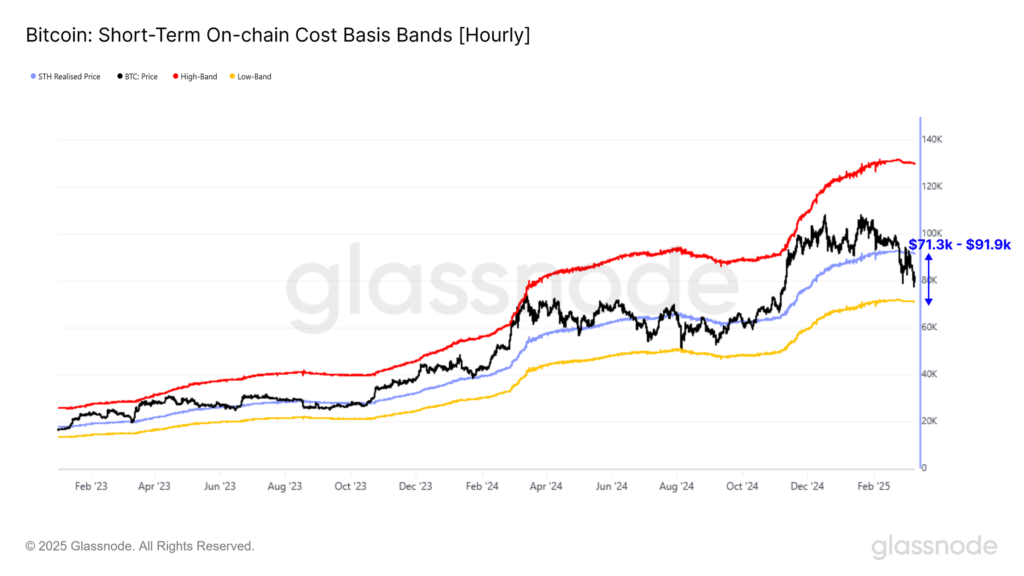Hide the High-Band series via legend label
This screenshot has width=1024, height=576.
(200, 76)
